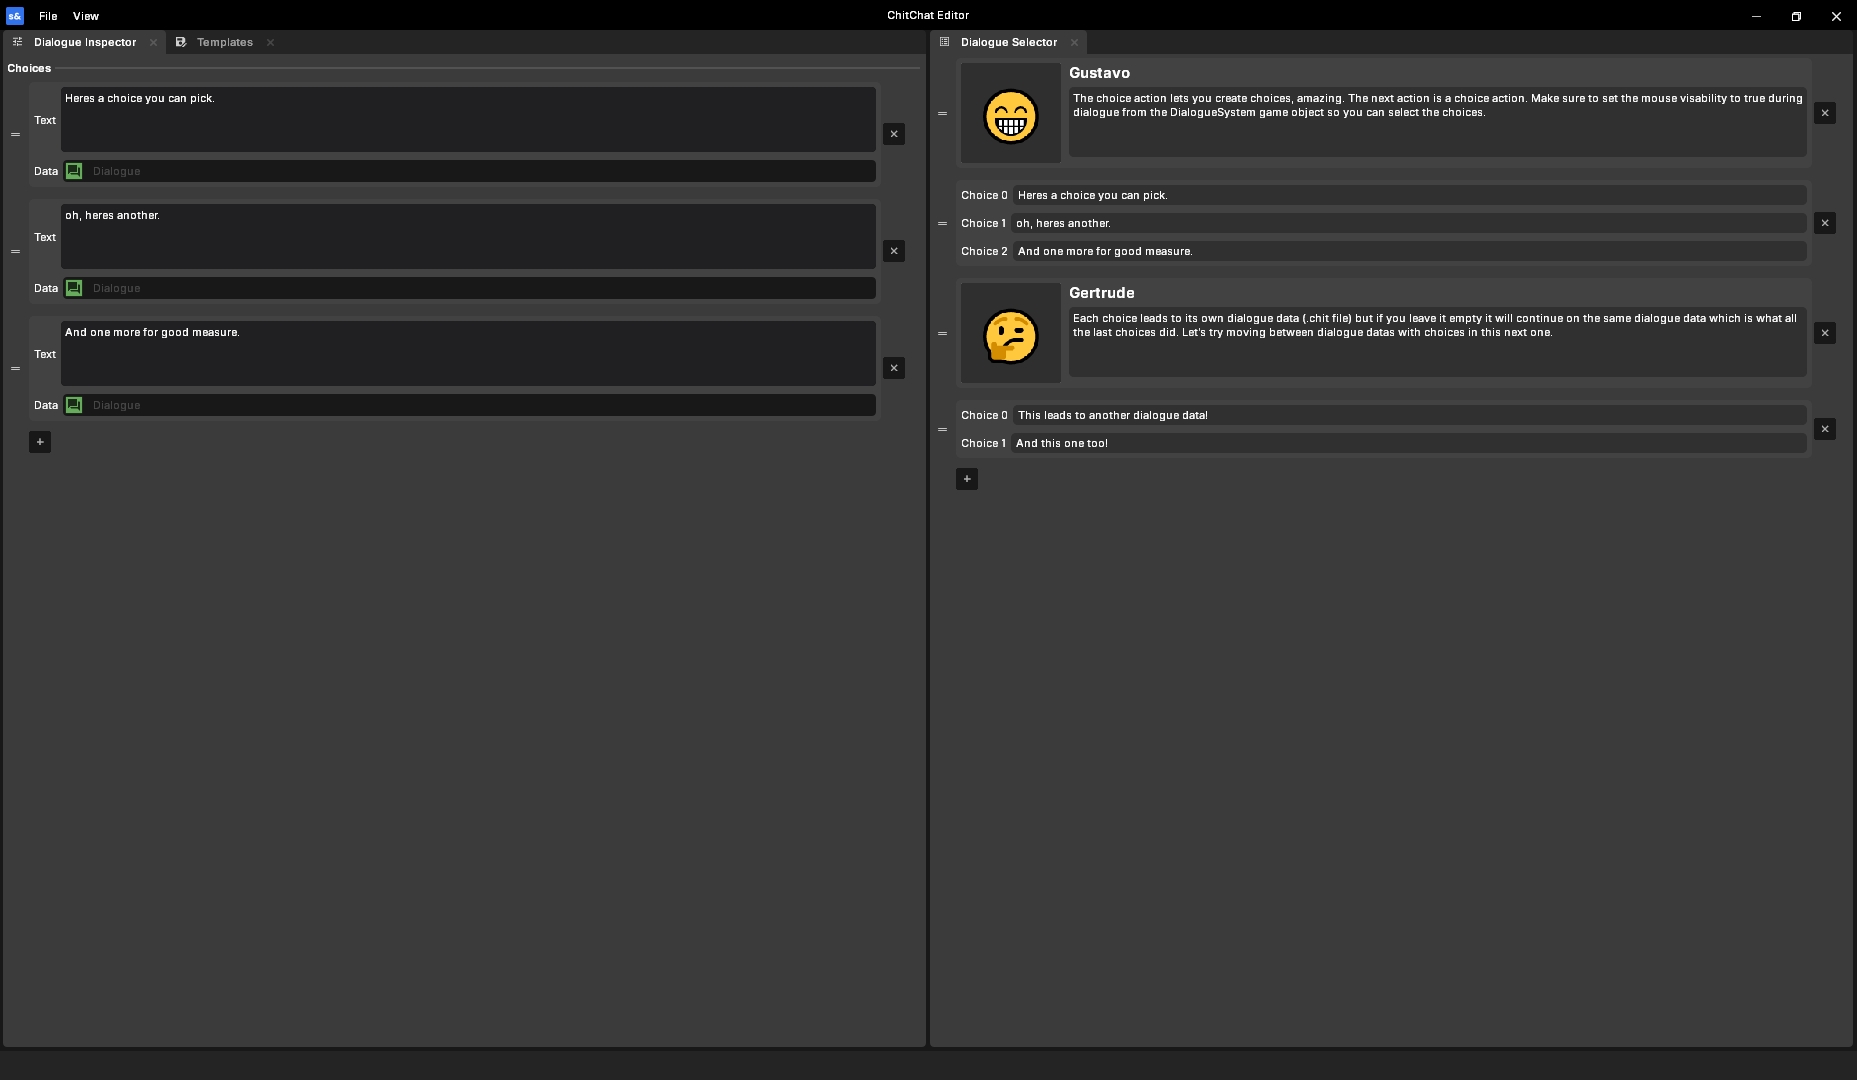Viewport: 1857px width, 1080px height.
Task: Click the s&box app logo icon
Action: click(x=14, y=16)
